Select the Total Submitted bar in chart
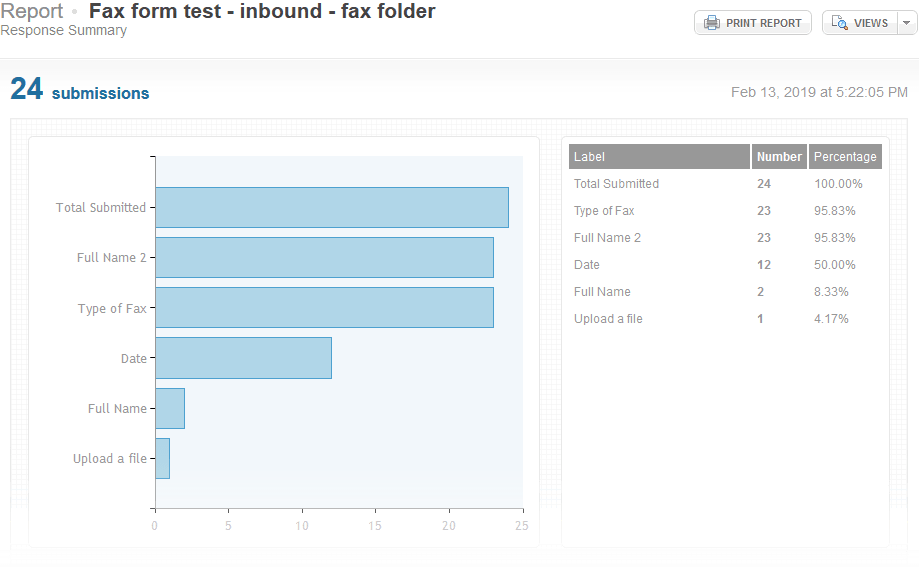Viewport: 919px width, 567px height. click(332, 208)
